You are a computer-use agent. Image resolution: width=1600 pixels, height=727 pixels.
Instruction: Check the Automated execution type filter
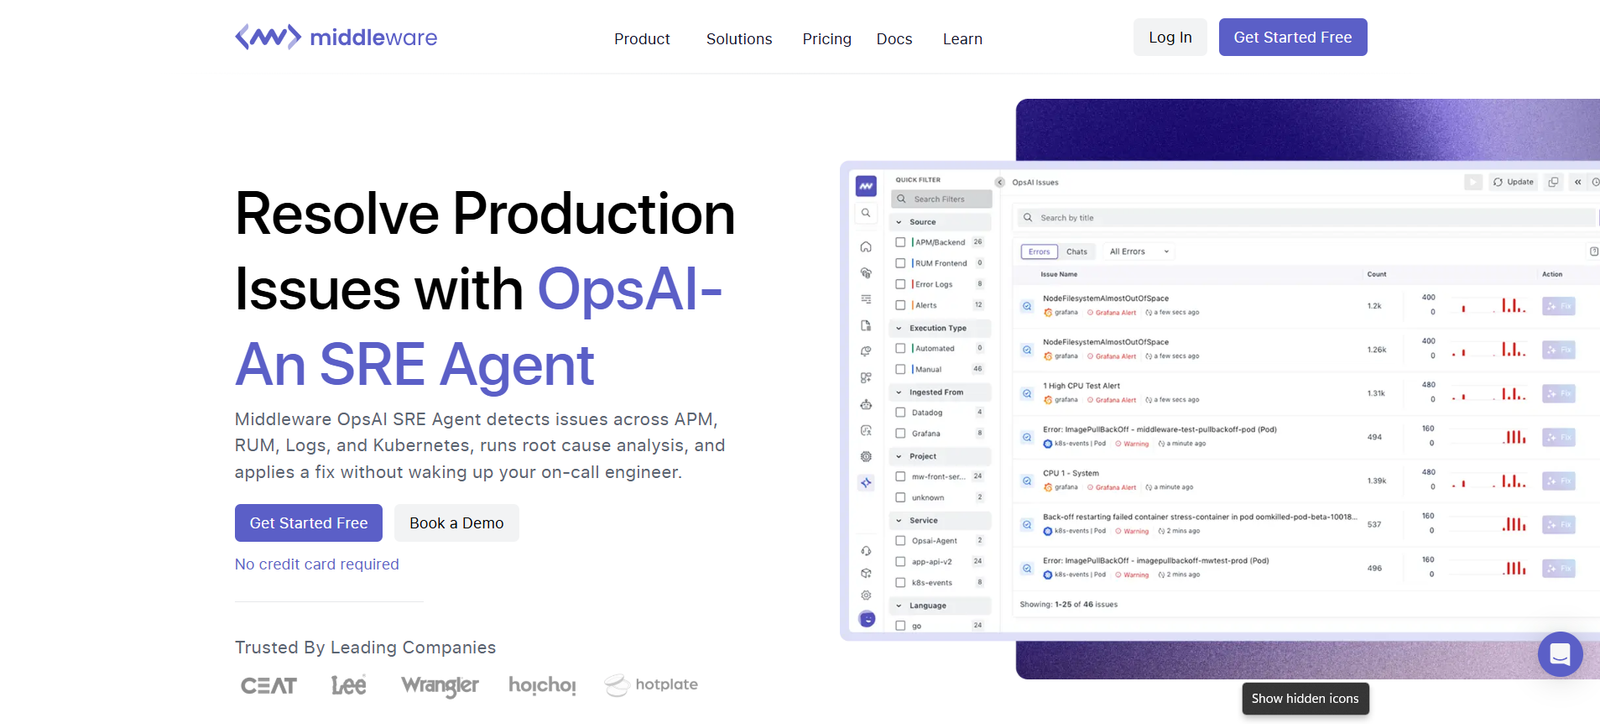[x=900, y=348]
